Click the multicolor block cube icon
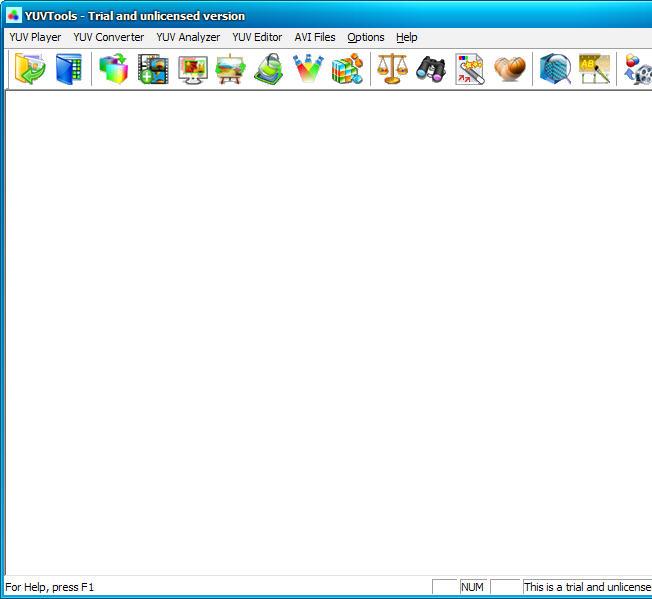Image resolution: width=652 pixels, height=599 pixels. pyautogui.click(x=346, y=69)
